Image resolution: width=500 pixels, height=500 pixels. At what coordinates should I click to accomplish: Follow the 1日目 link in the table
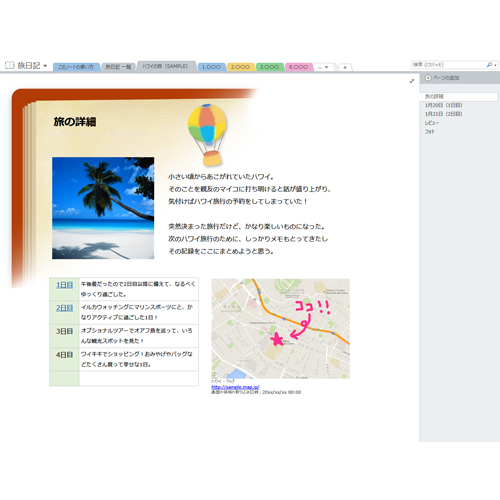[x=64, y=285]
